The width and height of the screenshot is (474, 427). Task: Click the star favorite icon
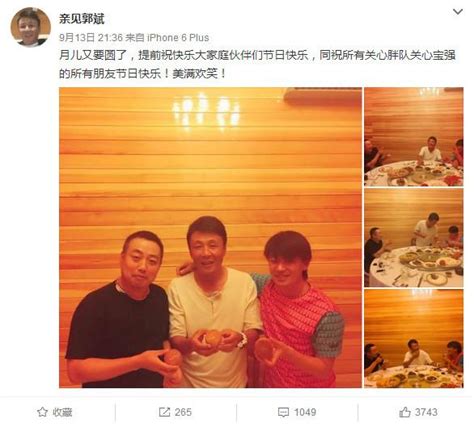pyautogui.click(x=42, y=412)
